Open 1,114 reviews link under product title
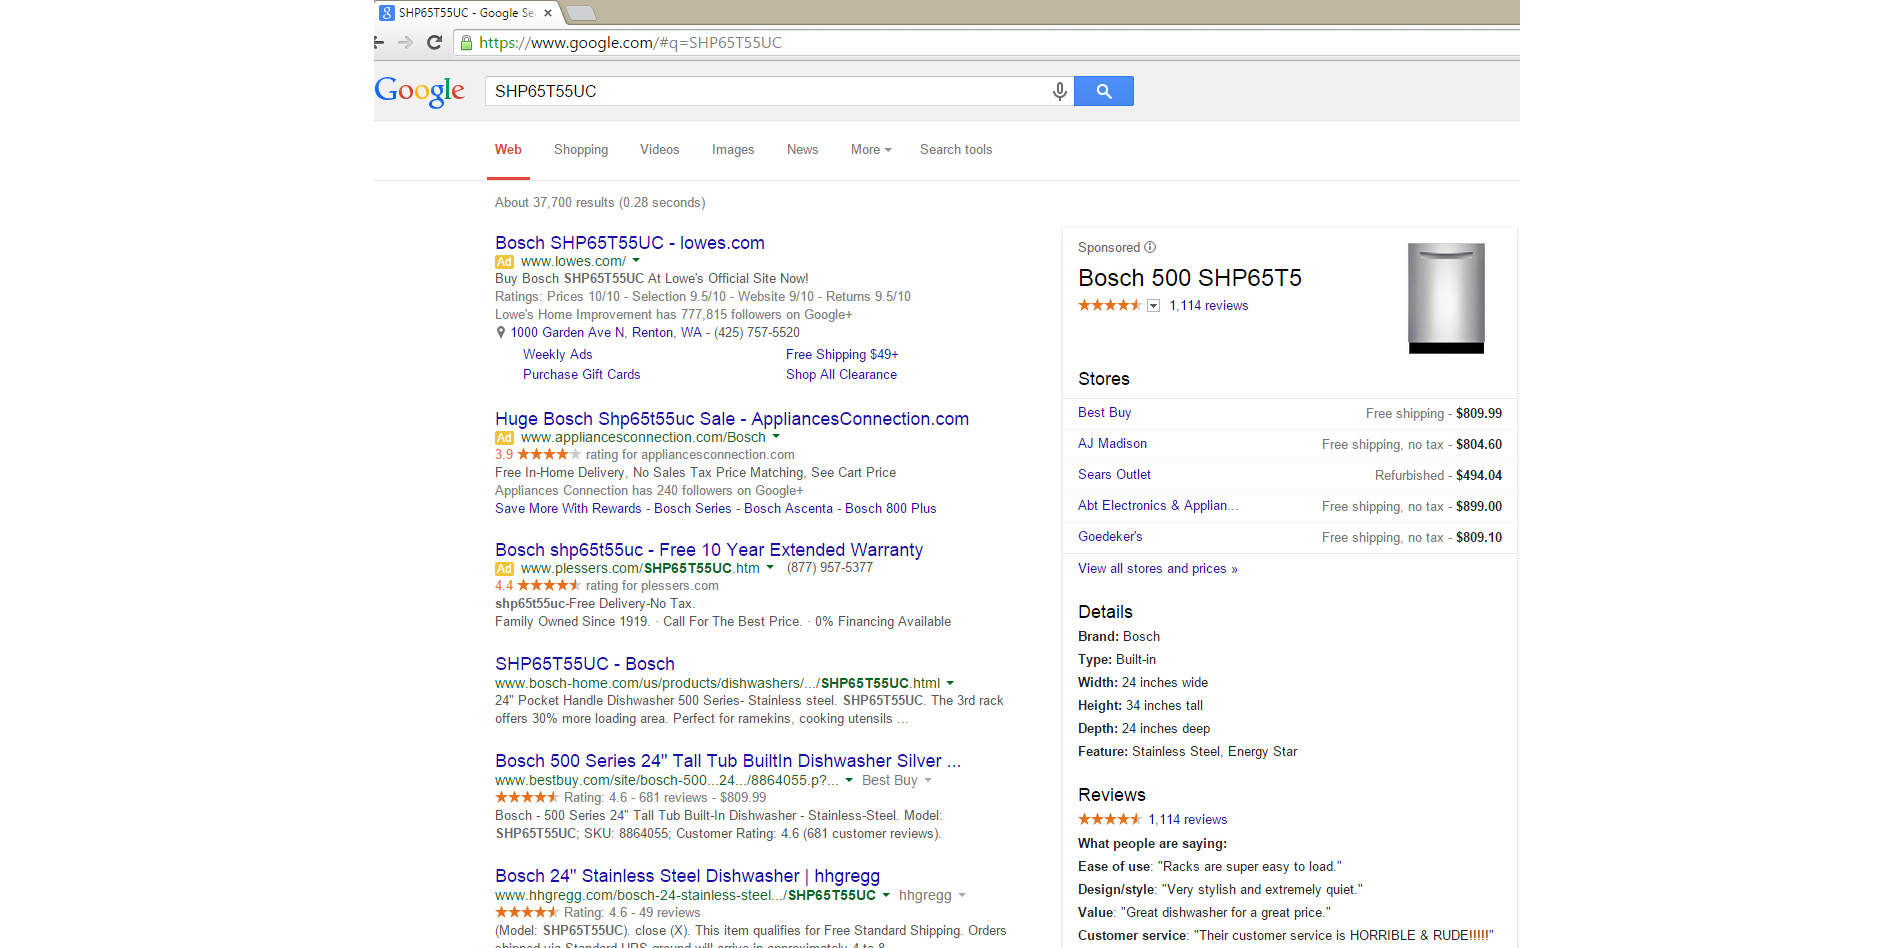Screen dimensions: 1878x948 click(1209, 306)
